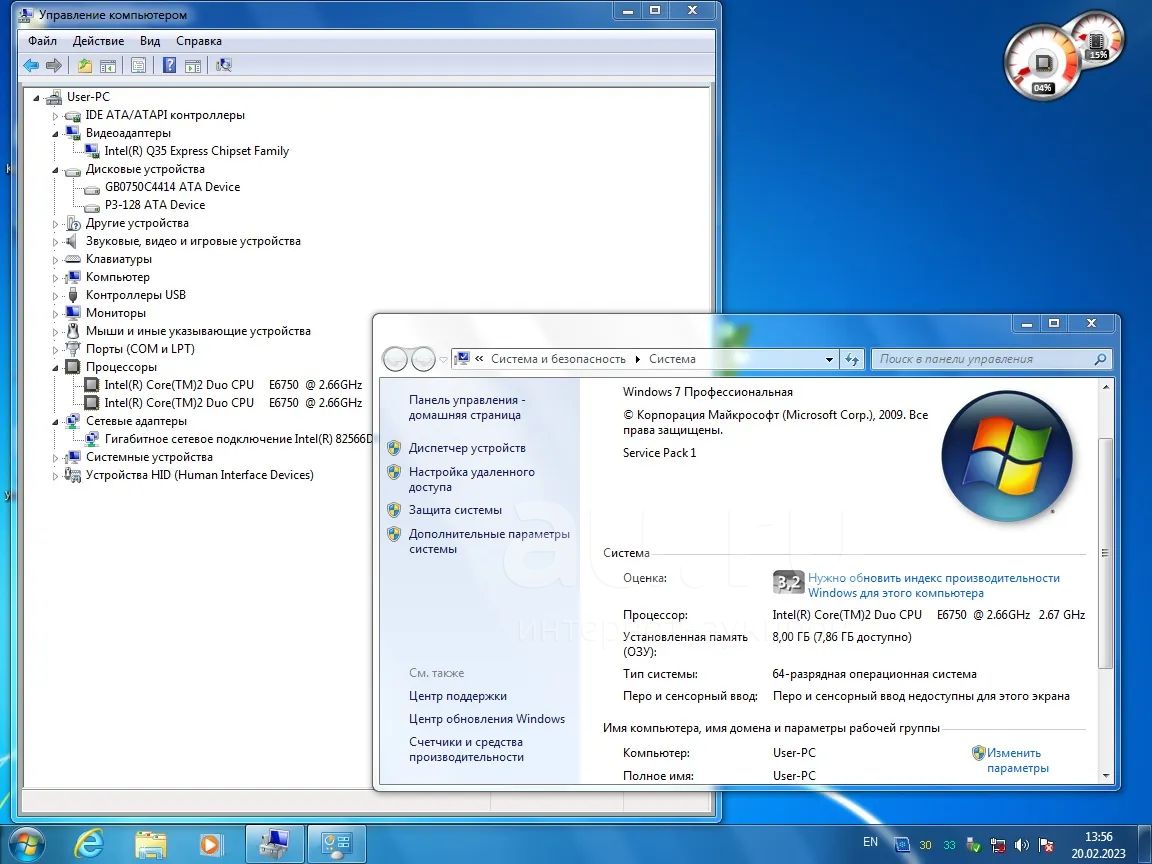The width and height of the screenshot is (1152, 864).
Task: Expand the Клавиатуры node
Action: click(55, 260)
